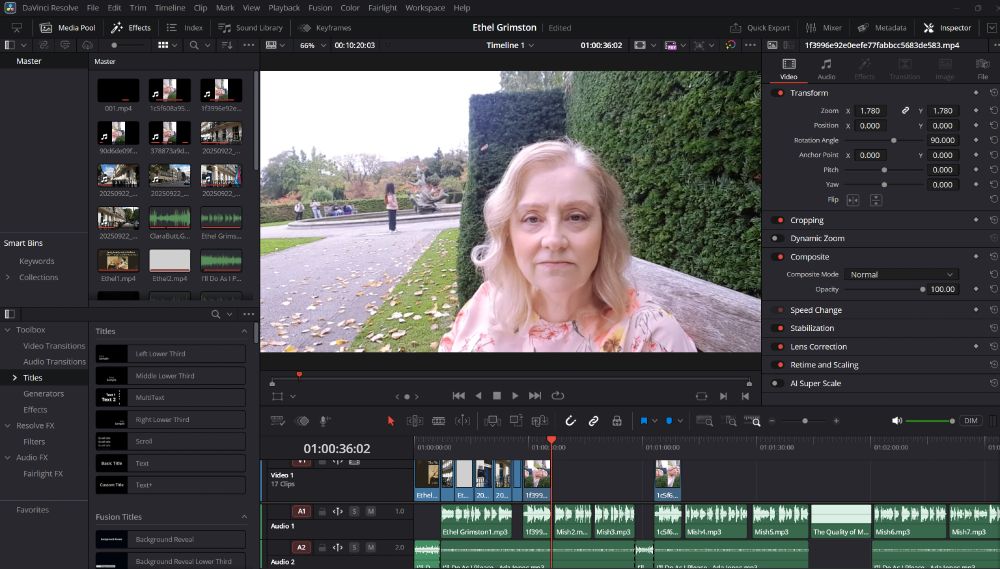Open the Playback menu
This screenshot has height=569, width=1000.
tap(284, 8)
